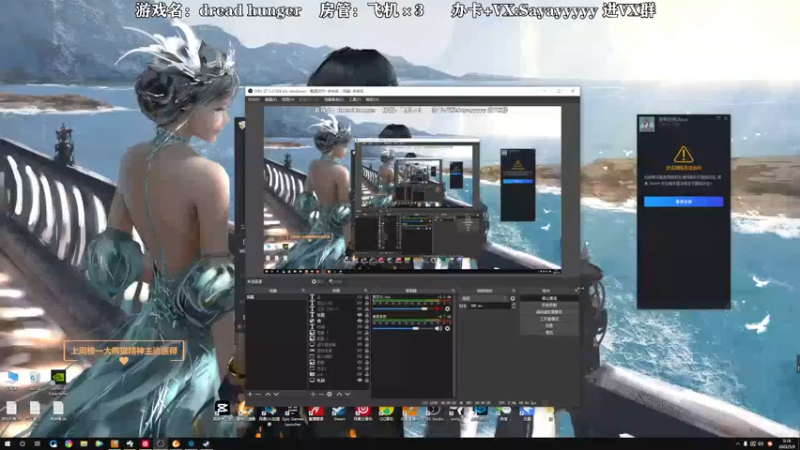
Task: Toggle lock on the 电脑 source
Action: [367, 381]
